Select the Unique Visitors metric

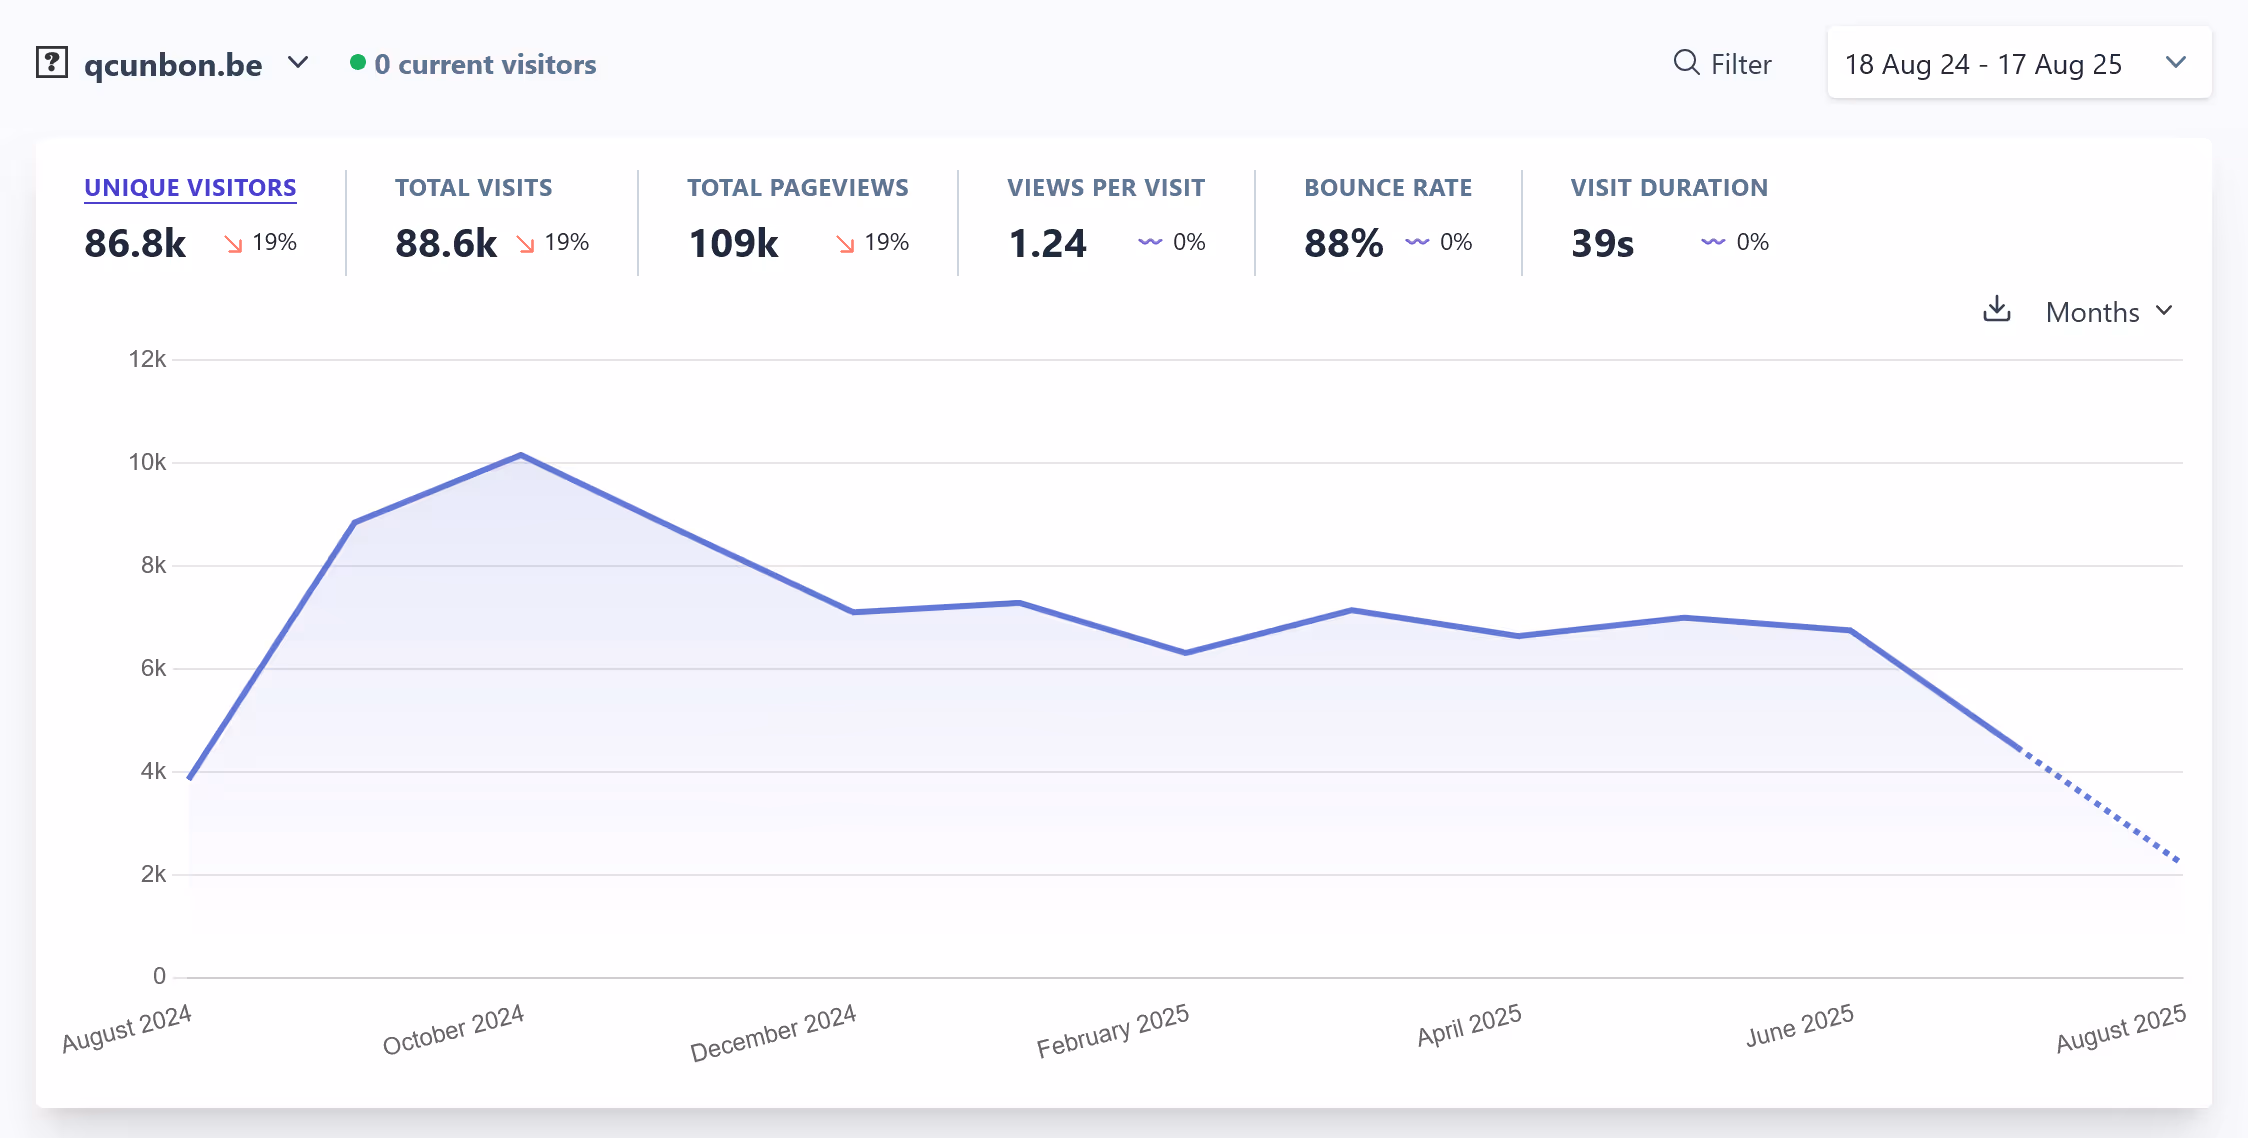(x=190, y=188)
